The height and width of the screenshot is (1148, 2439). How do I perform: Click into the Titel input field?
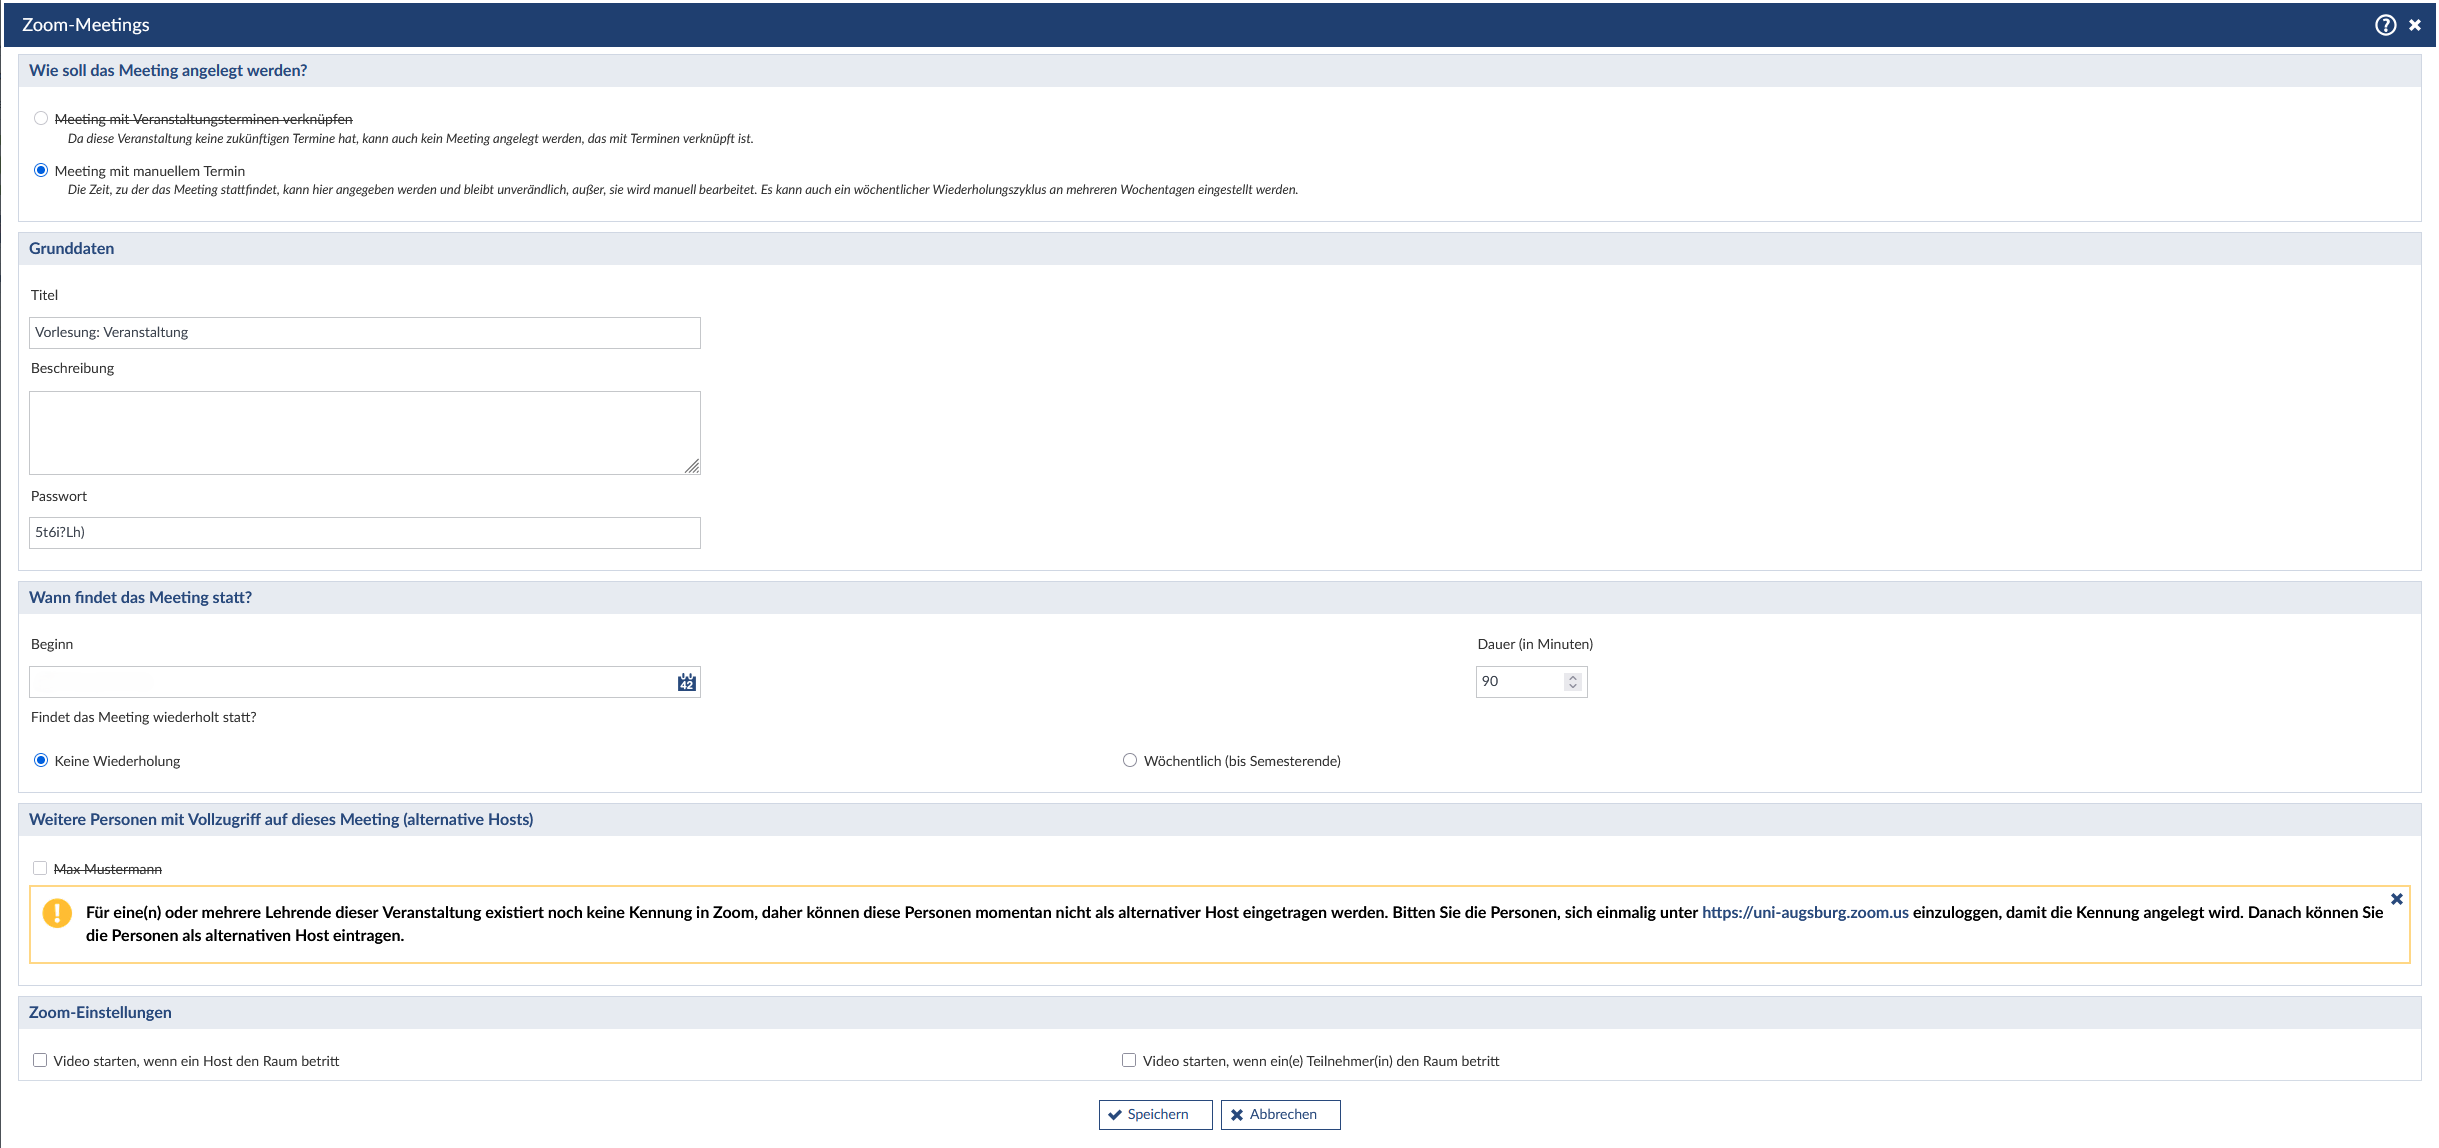pos(364,333)
